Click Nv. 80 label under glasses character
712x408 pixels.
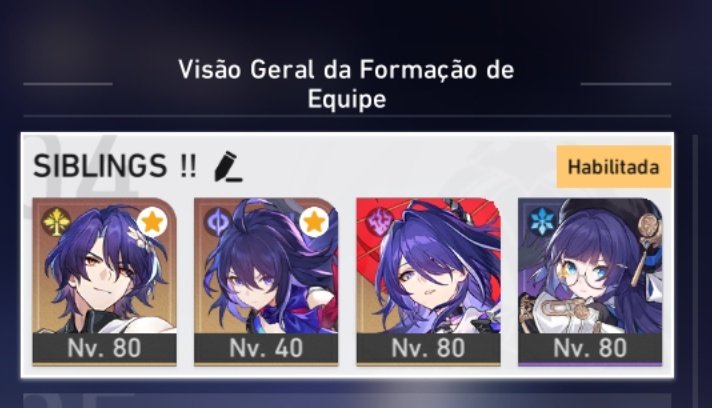pyautogui.click(x=590, y=349)
